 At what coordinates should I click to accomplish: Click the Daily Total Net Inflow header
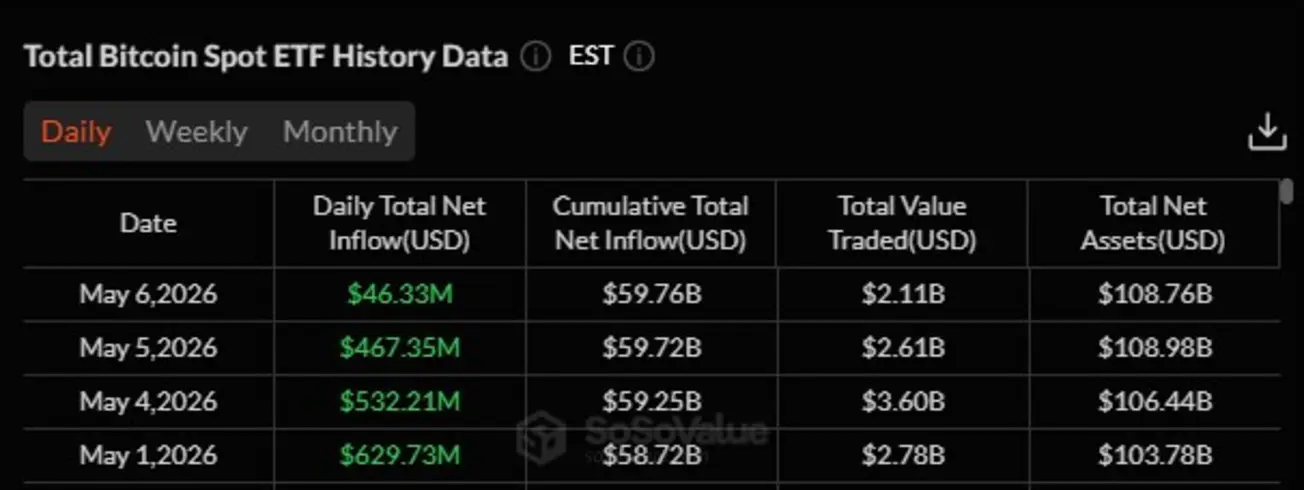tap(399, 223)
